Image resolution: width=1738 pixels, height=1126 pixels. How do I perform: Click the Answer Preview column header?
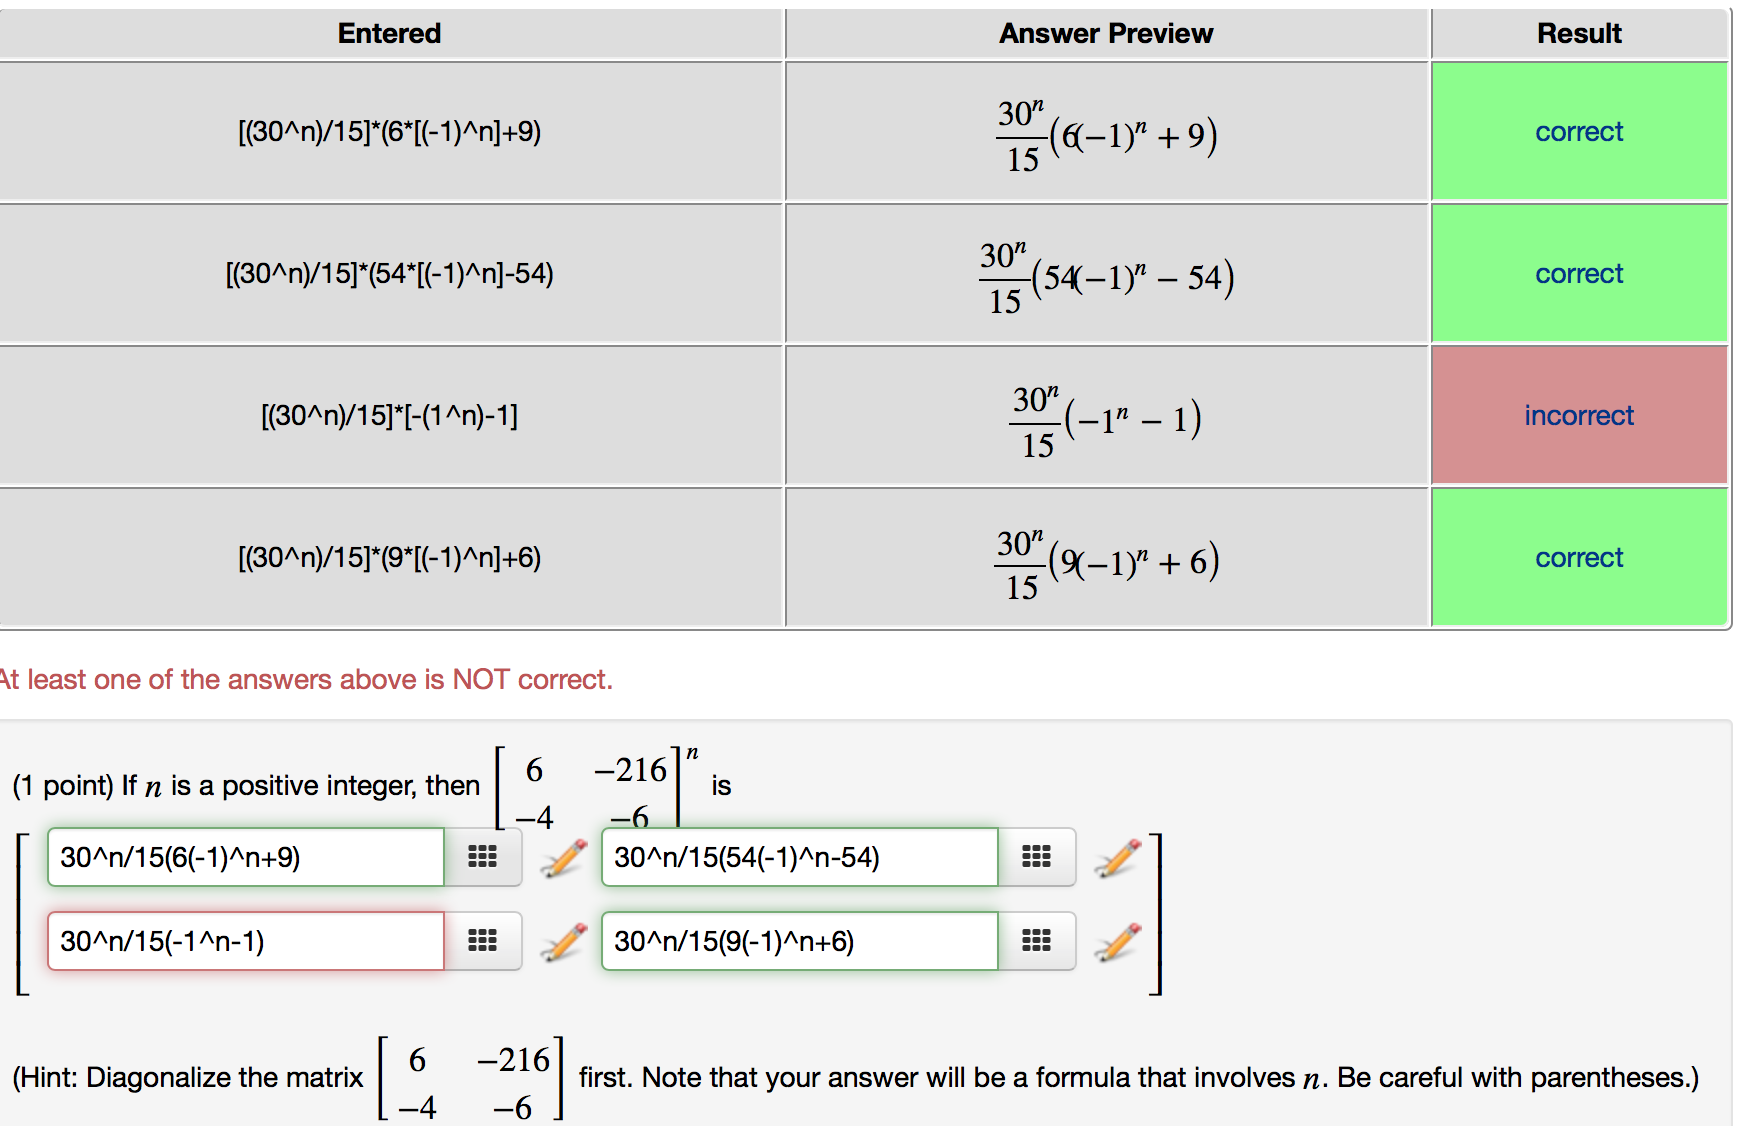click(1106, 33)
